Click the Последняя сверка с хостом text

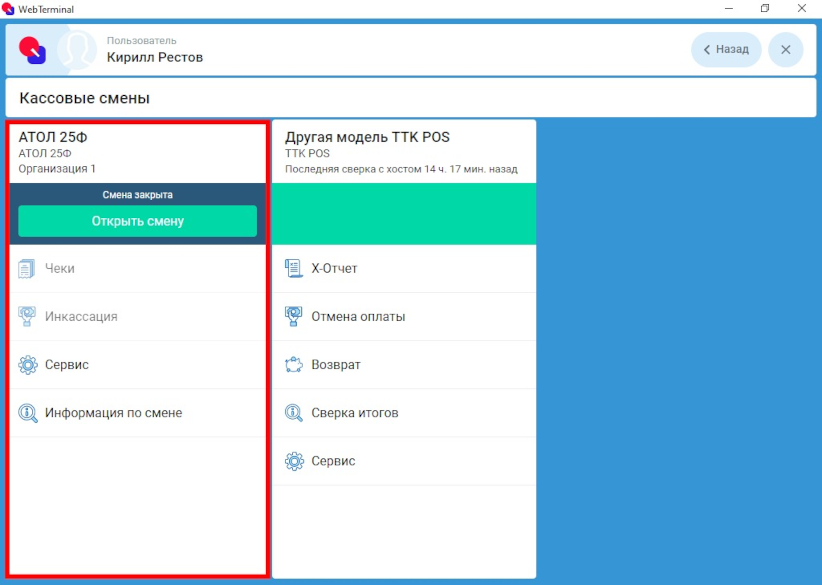pos(401,169)
